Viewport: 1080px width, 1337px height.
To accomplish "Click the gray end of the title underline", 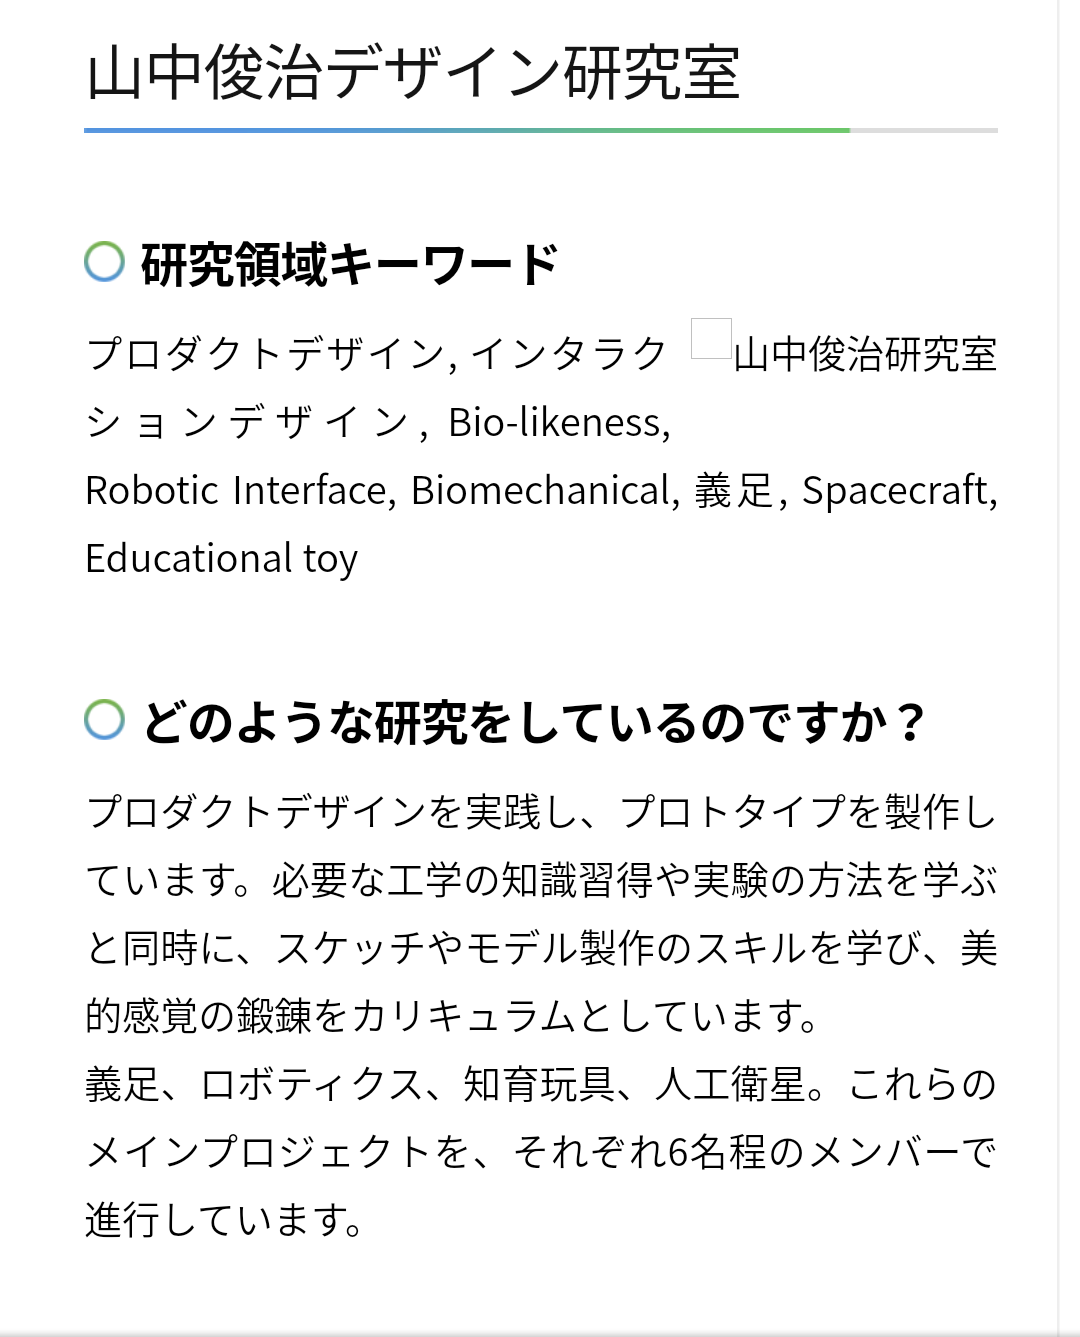I will pos(924,130).
